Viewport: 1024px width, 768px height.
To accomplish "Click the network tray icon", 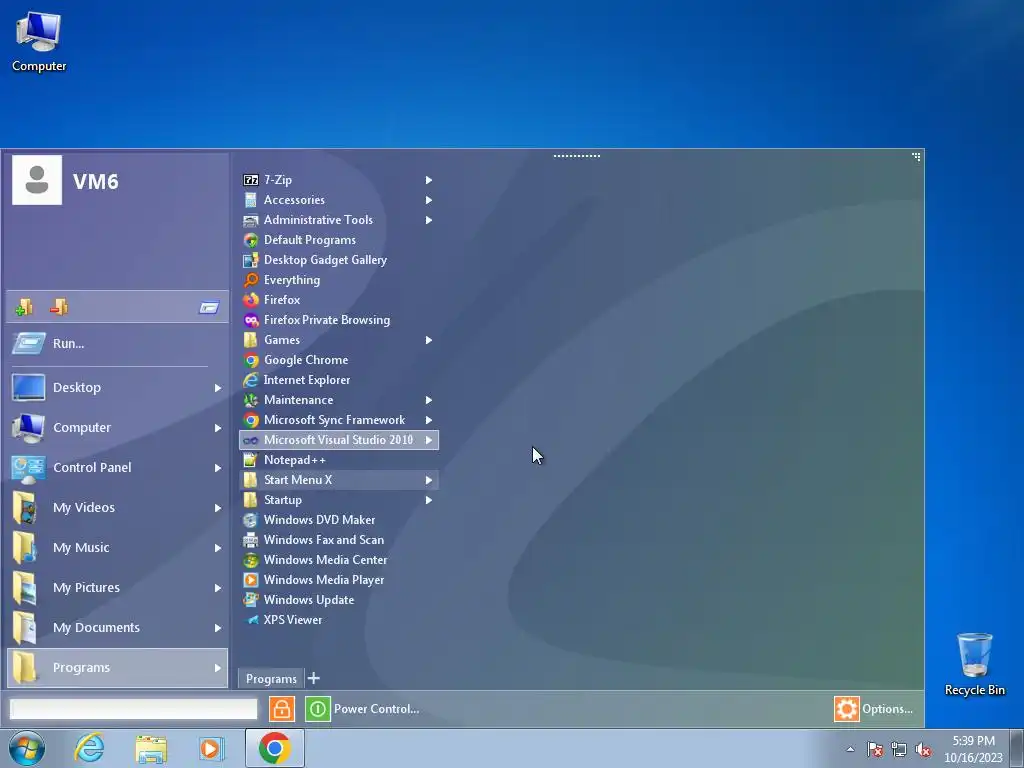I will (899, 750).
